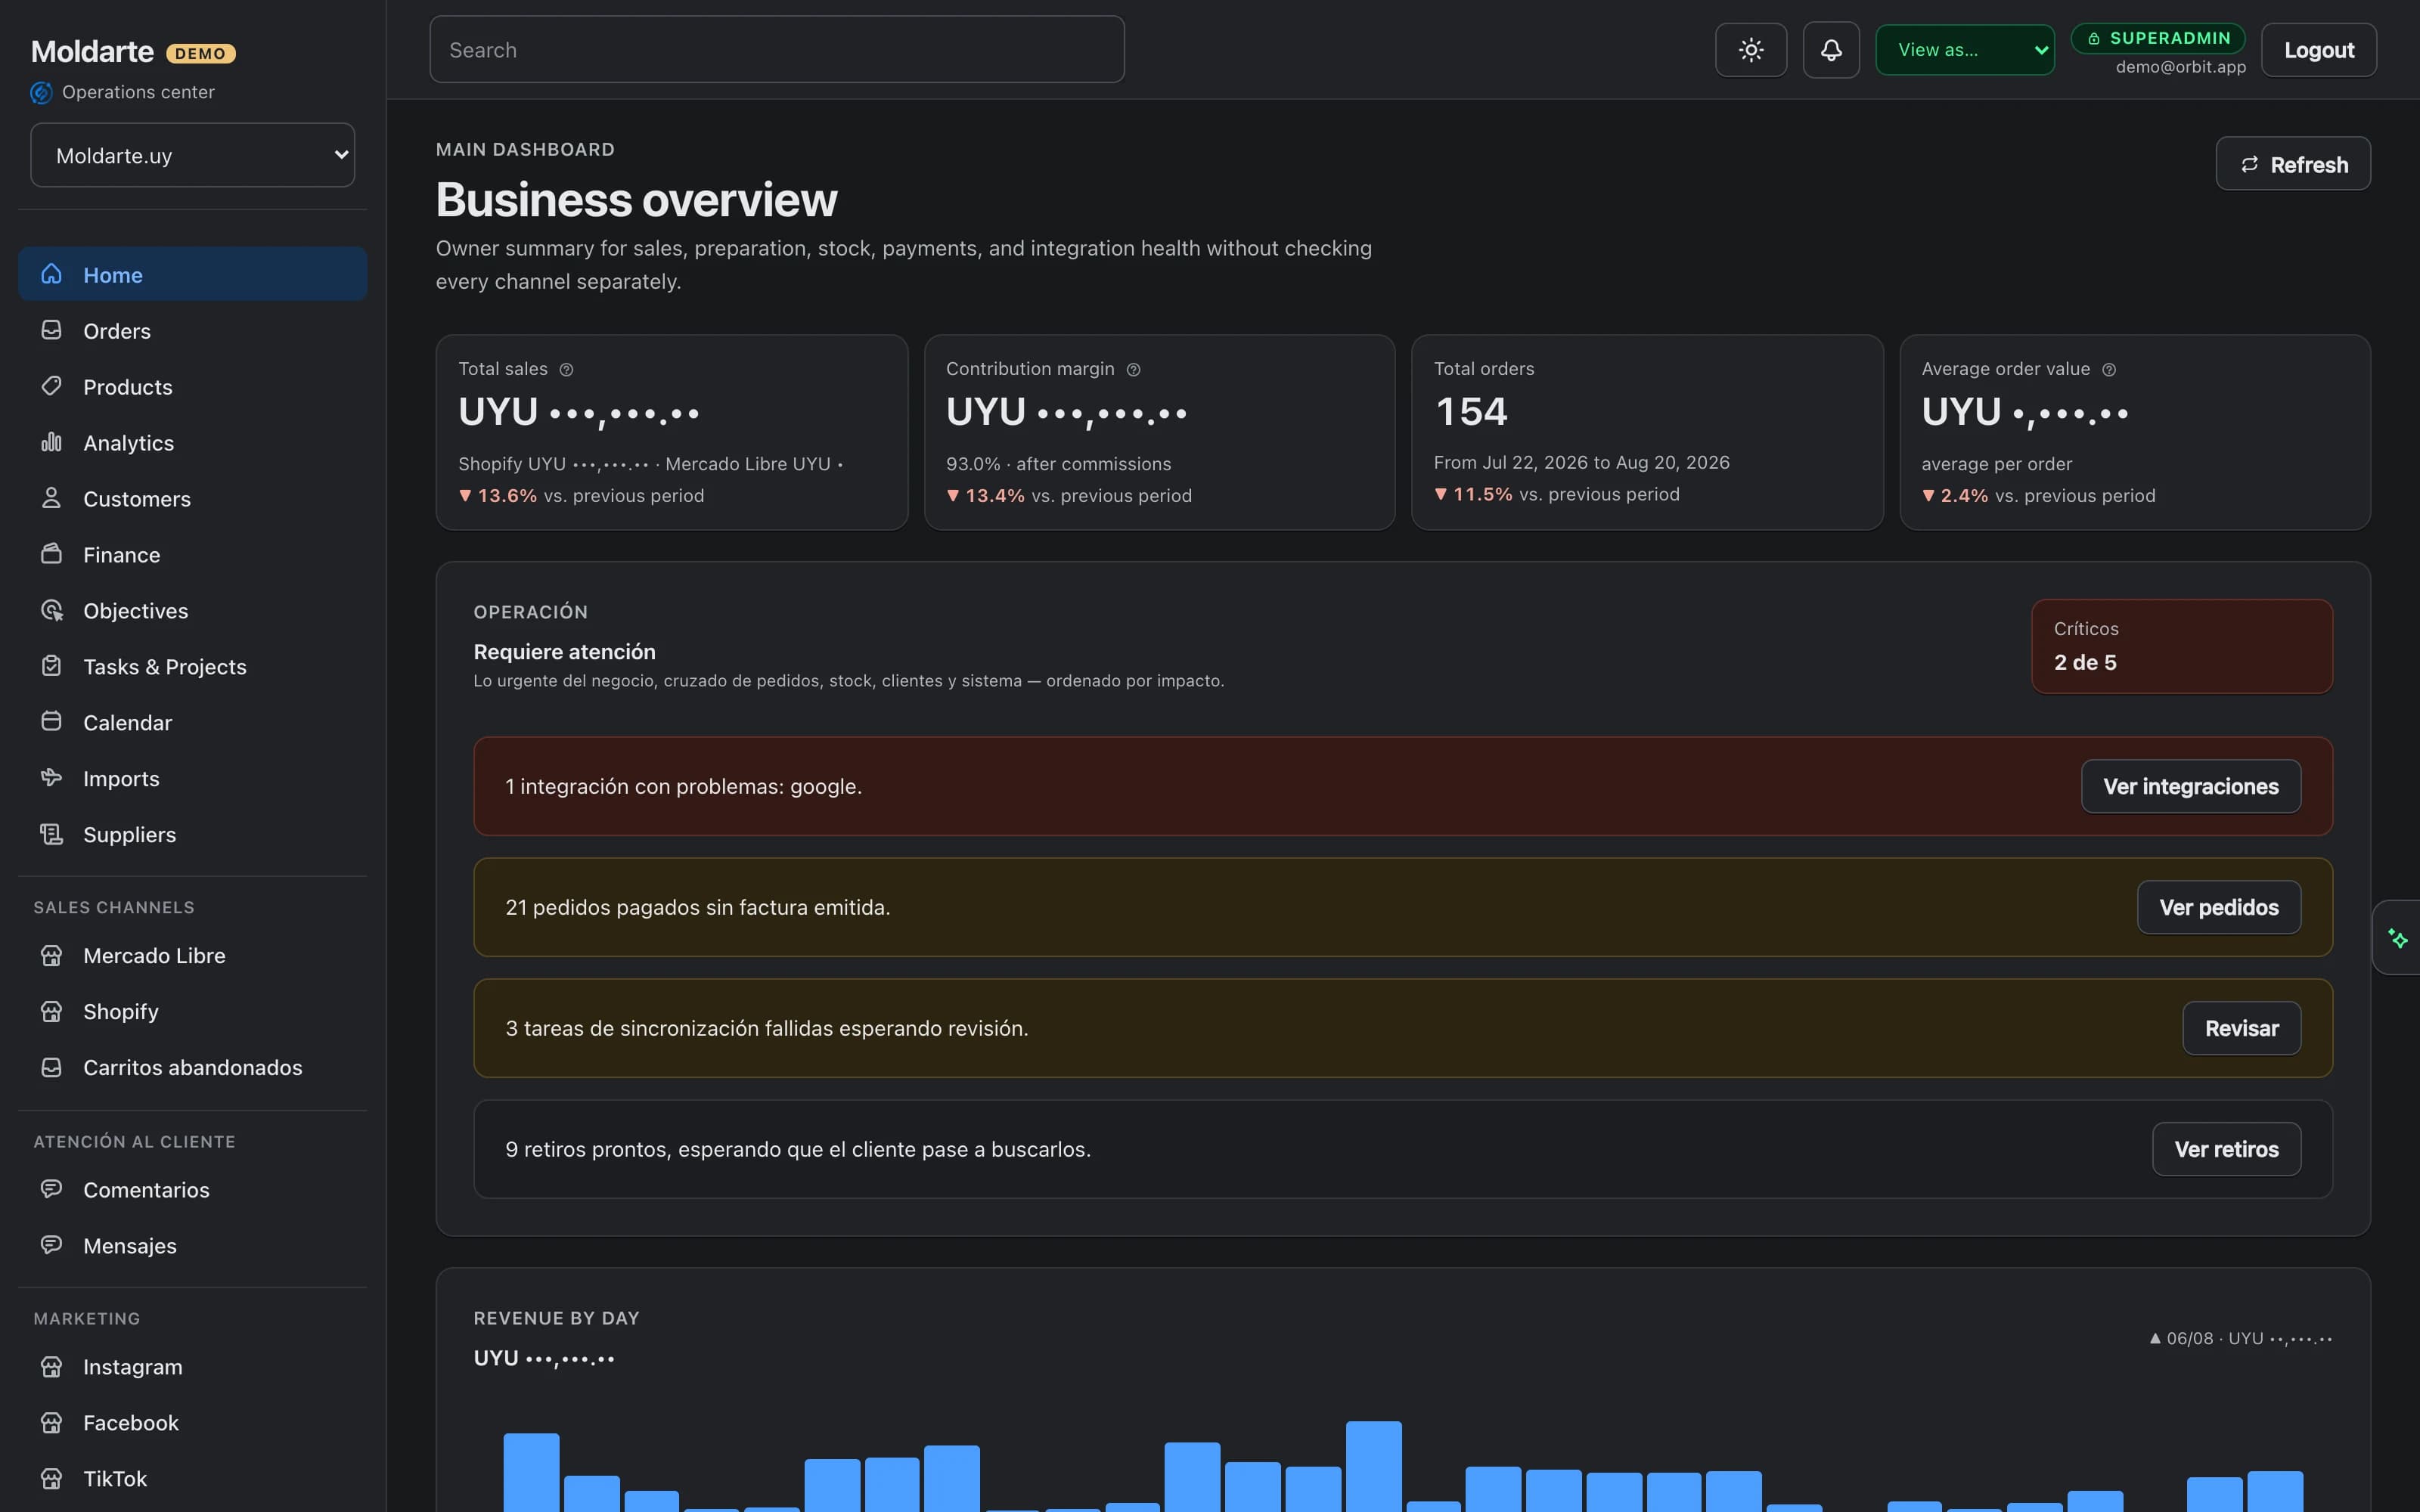Click the Home icon in the sidebar
Screen dimensions: 2420x1512
(x=51, y=274)
